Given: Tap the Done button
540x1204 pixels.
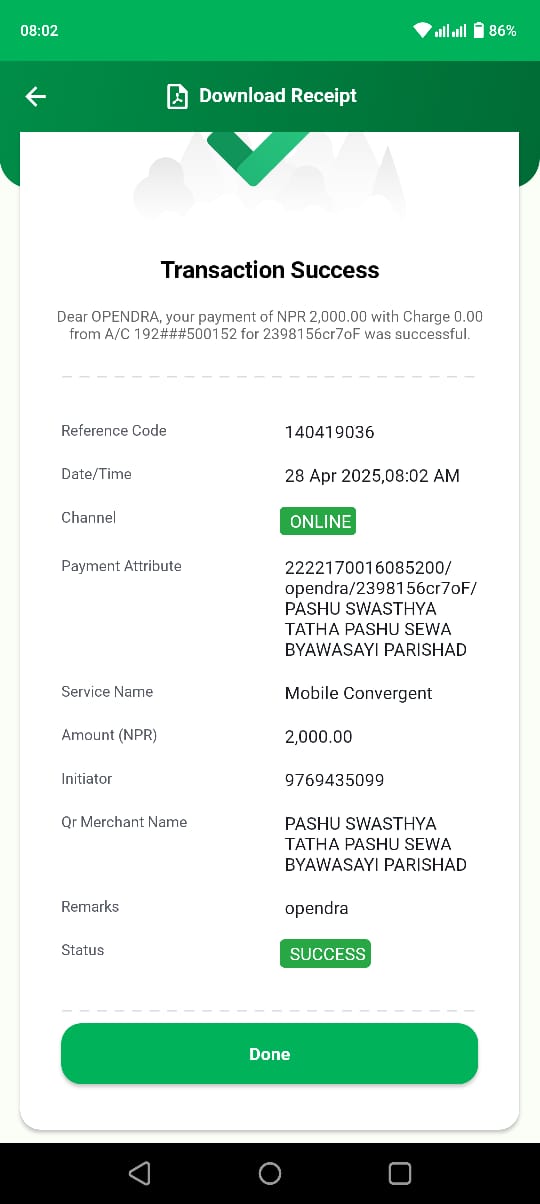Looking at the screenshot, I should tap(269, 1054).
